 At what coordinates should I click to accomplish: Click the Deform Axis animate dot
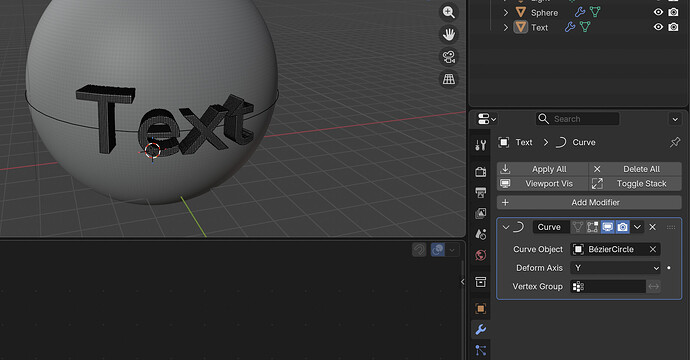click(669, 268)
